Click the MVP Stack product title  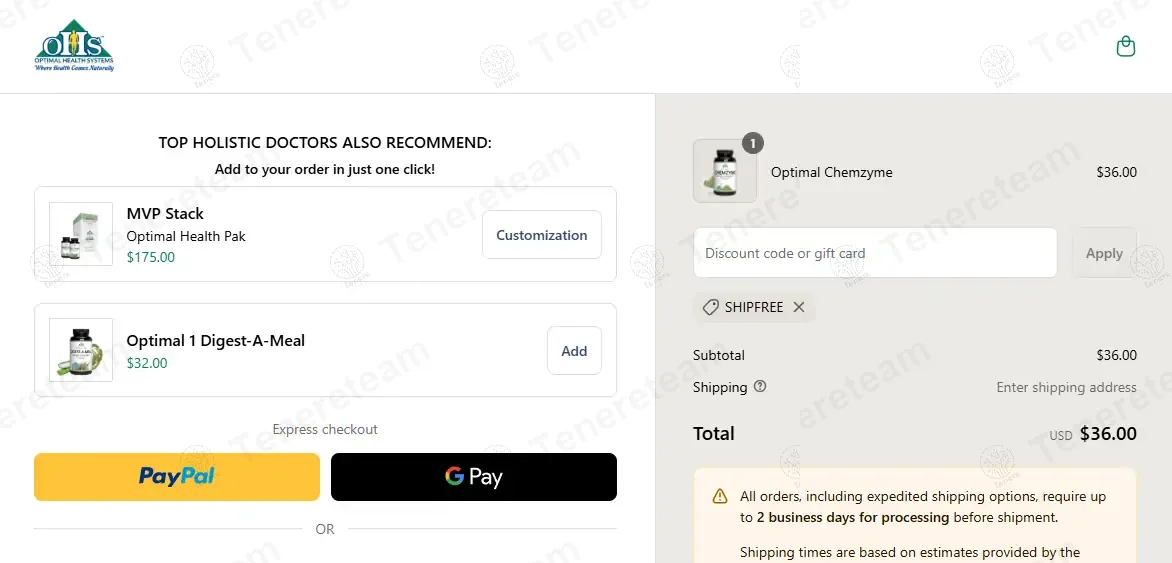165,214
